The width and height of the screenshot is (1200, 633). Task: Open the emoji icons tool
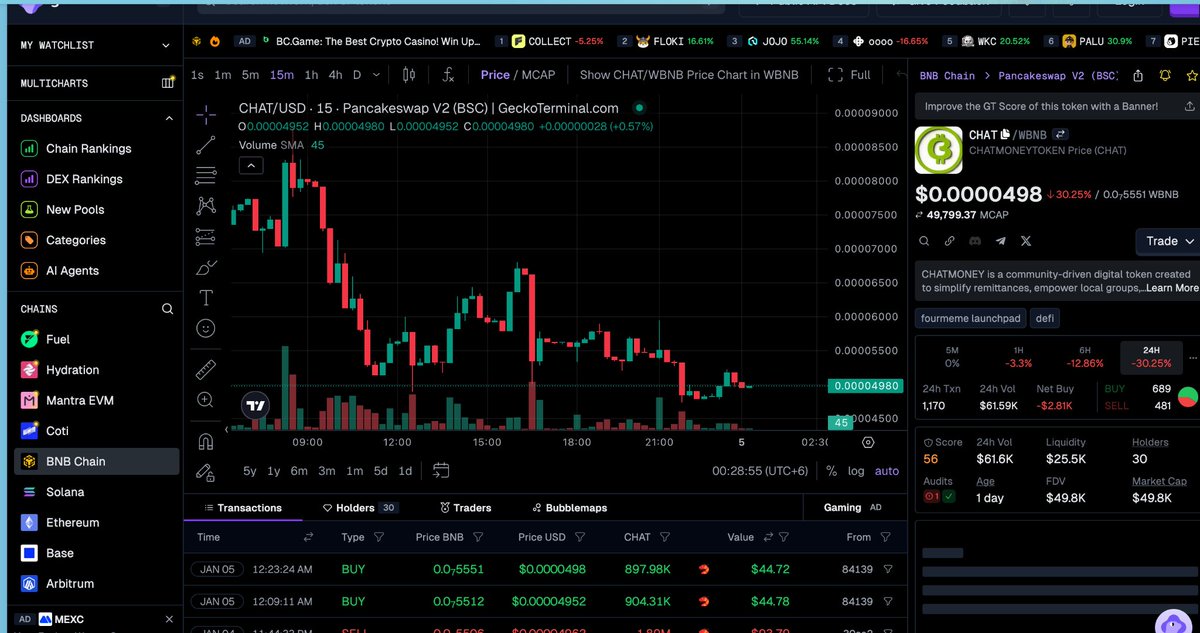click(206, 328)
